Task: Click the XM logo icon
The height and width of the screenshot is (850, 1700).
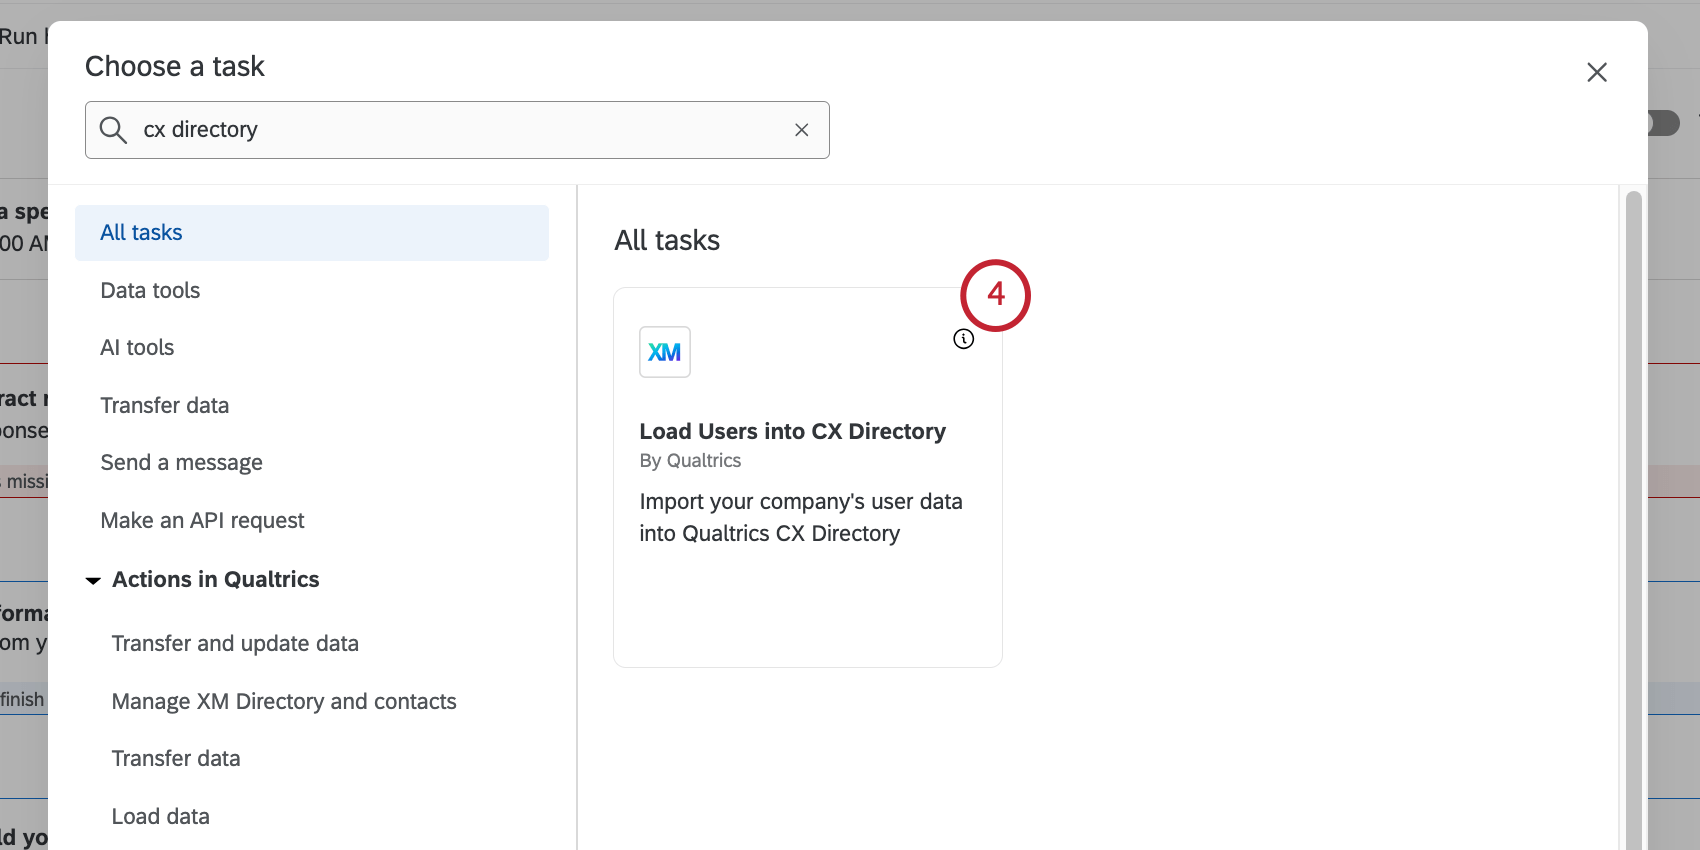Action: point(665,352)
